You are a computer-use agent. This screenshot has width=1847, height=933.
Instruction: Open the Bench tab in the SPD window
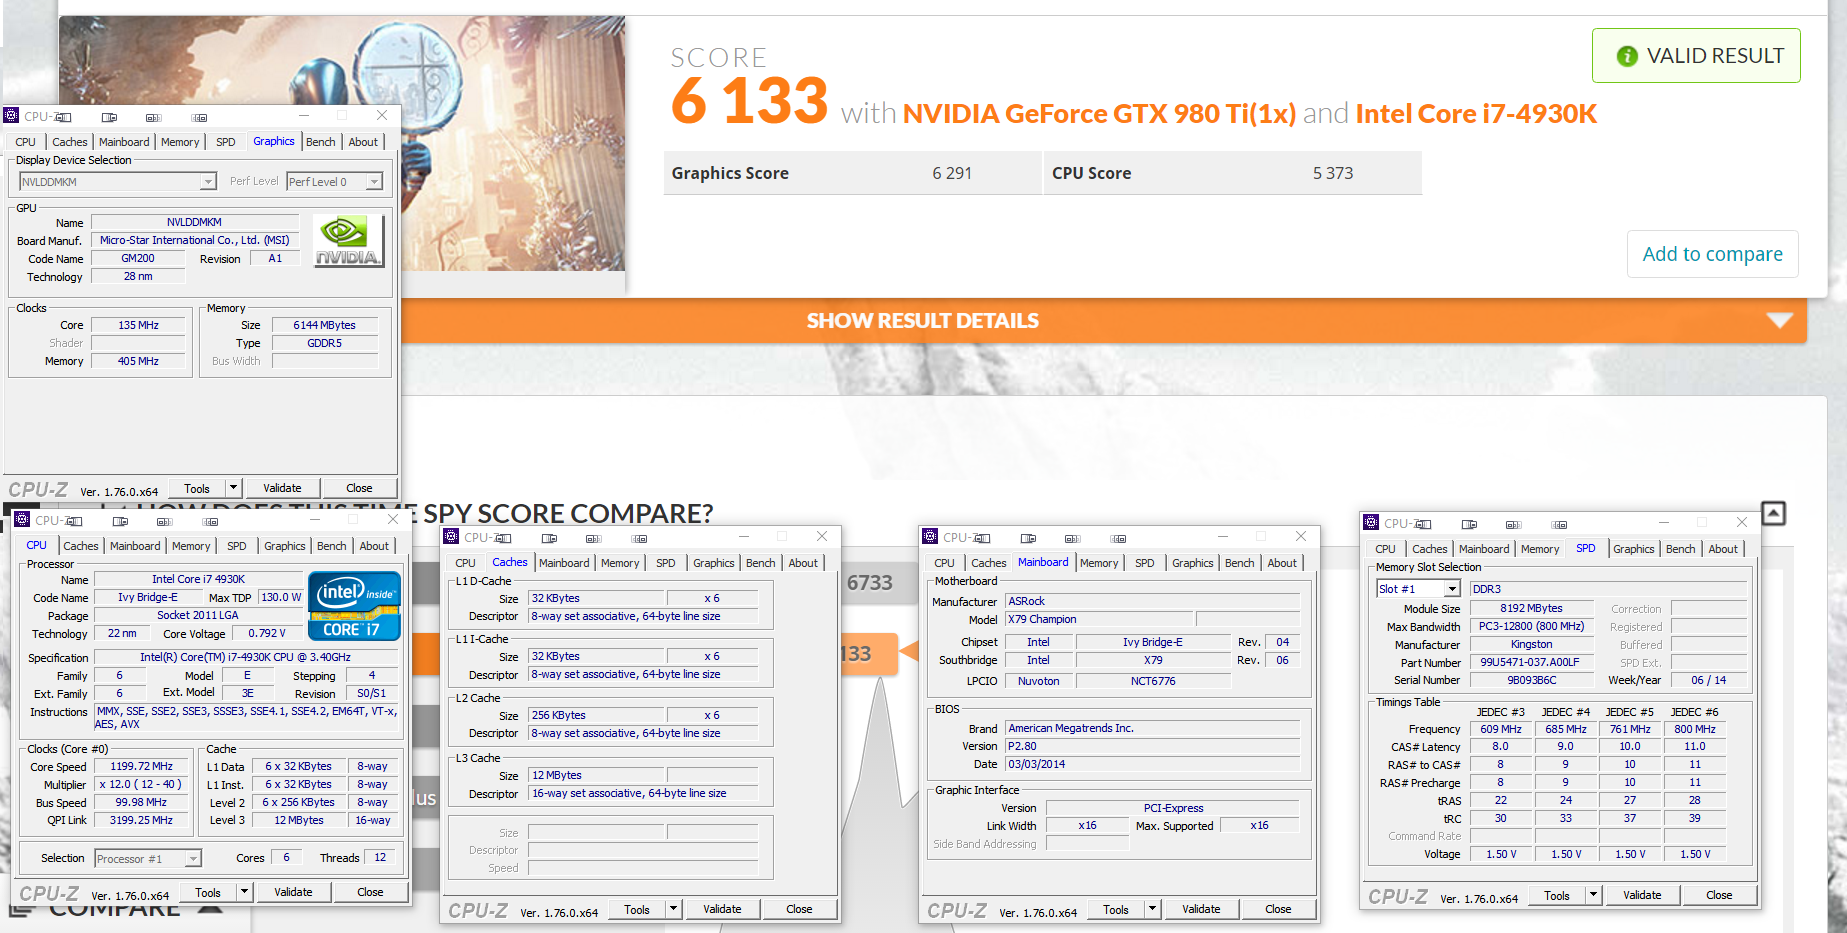coord(1681,549)
